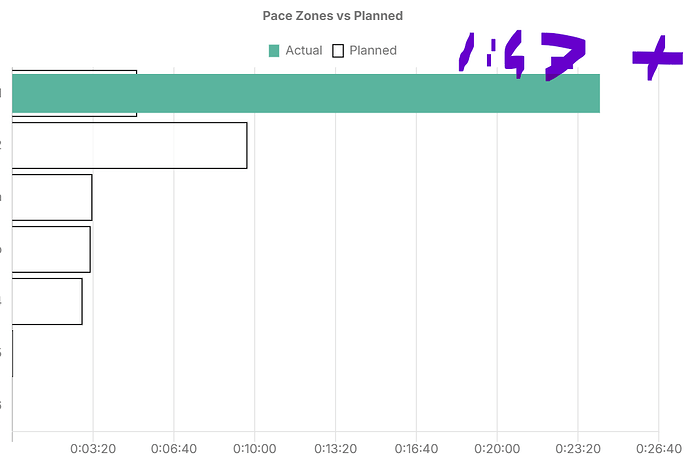The height and width of the screenshot is (468, 690).
Task: Click the Pace Zones vs Planned title
Action: pos(333,16)
